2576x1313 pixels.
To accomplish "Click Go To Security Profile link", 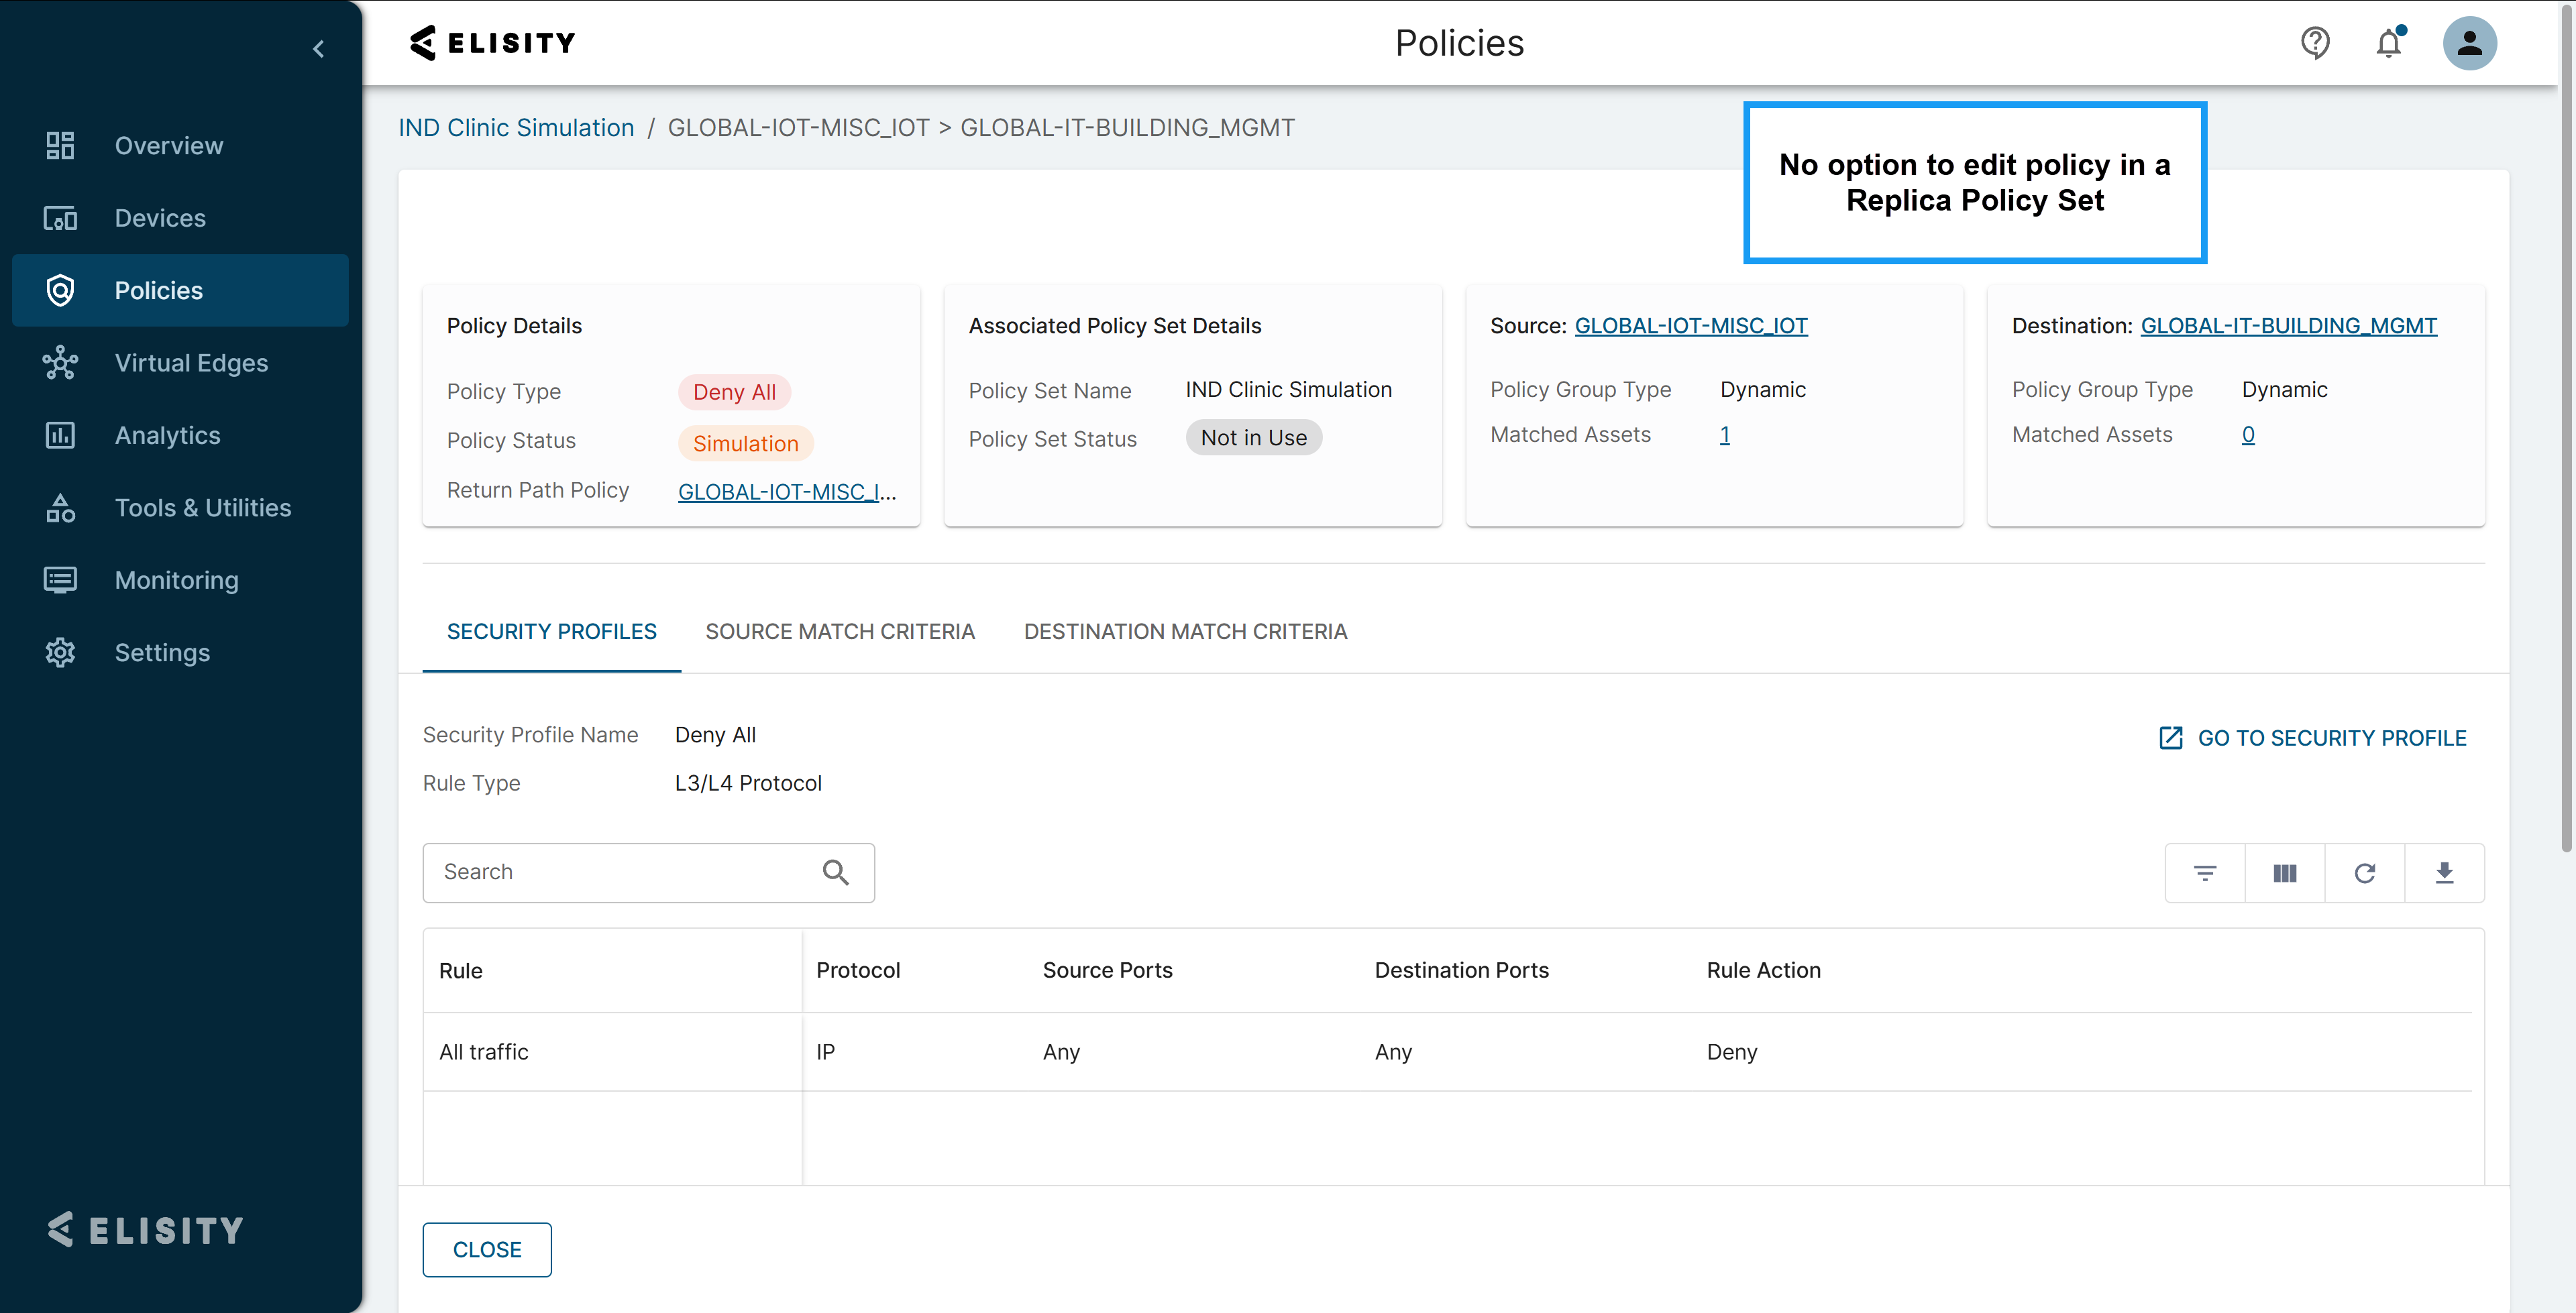I will tap(2313, 738).
